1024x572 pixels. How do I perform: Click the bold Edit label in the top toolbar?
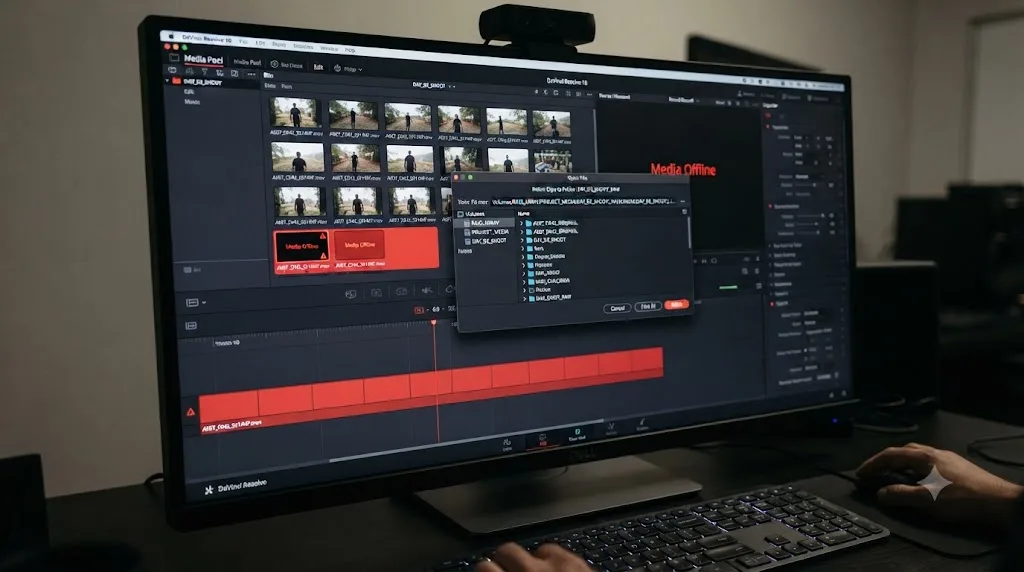[318, 67]
